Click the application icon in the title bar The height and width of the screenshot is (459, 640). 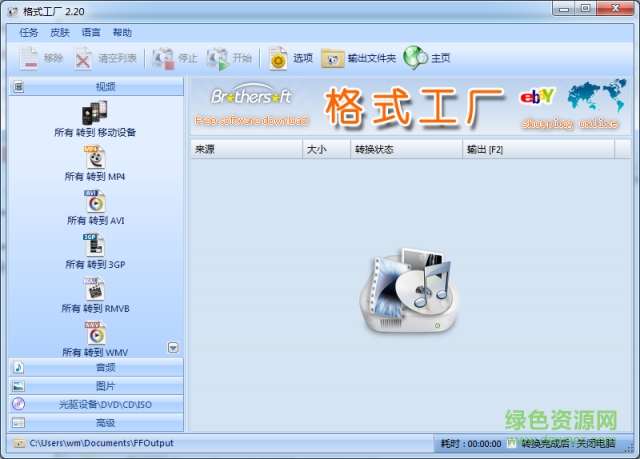tap(13, 11)
